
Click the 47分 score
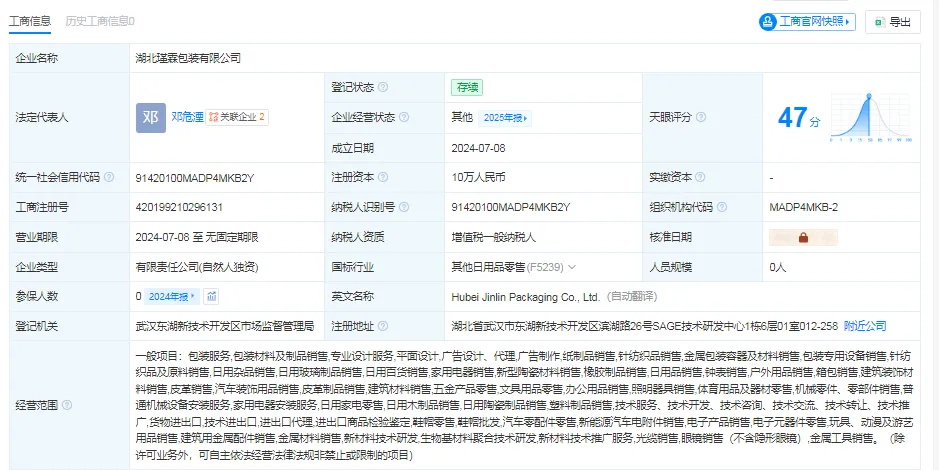click(799, 117)
